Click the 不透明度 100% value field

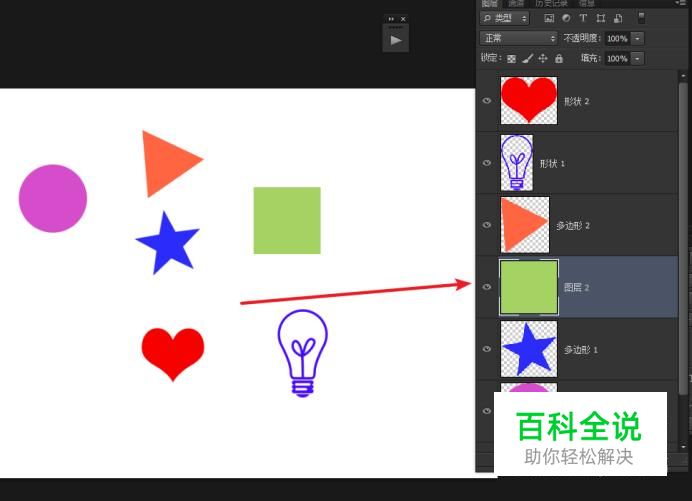click(617, 38)
